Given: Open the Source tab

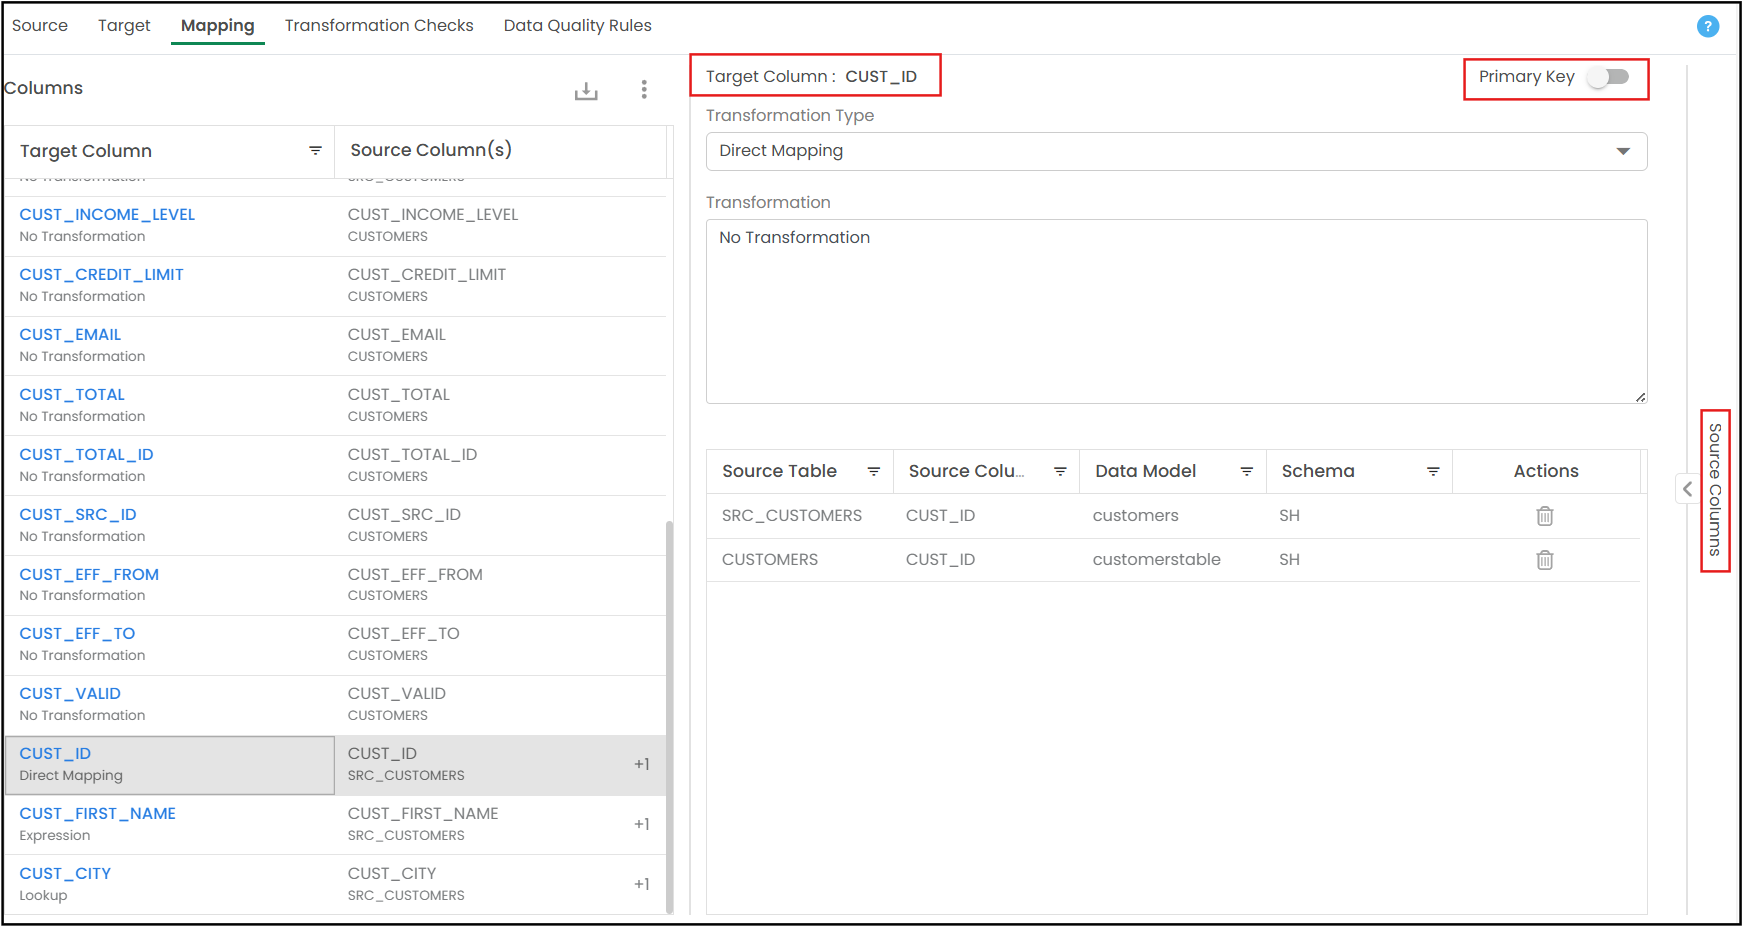Looking at the screenshot, I should click(40, 25).
